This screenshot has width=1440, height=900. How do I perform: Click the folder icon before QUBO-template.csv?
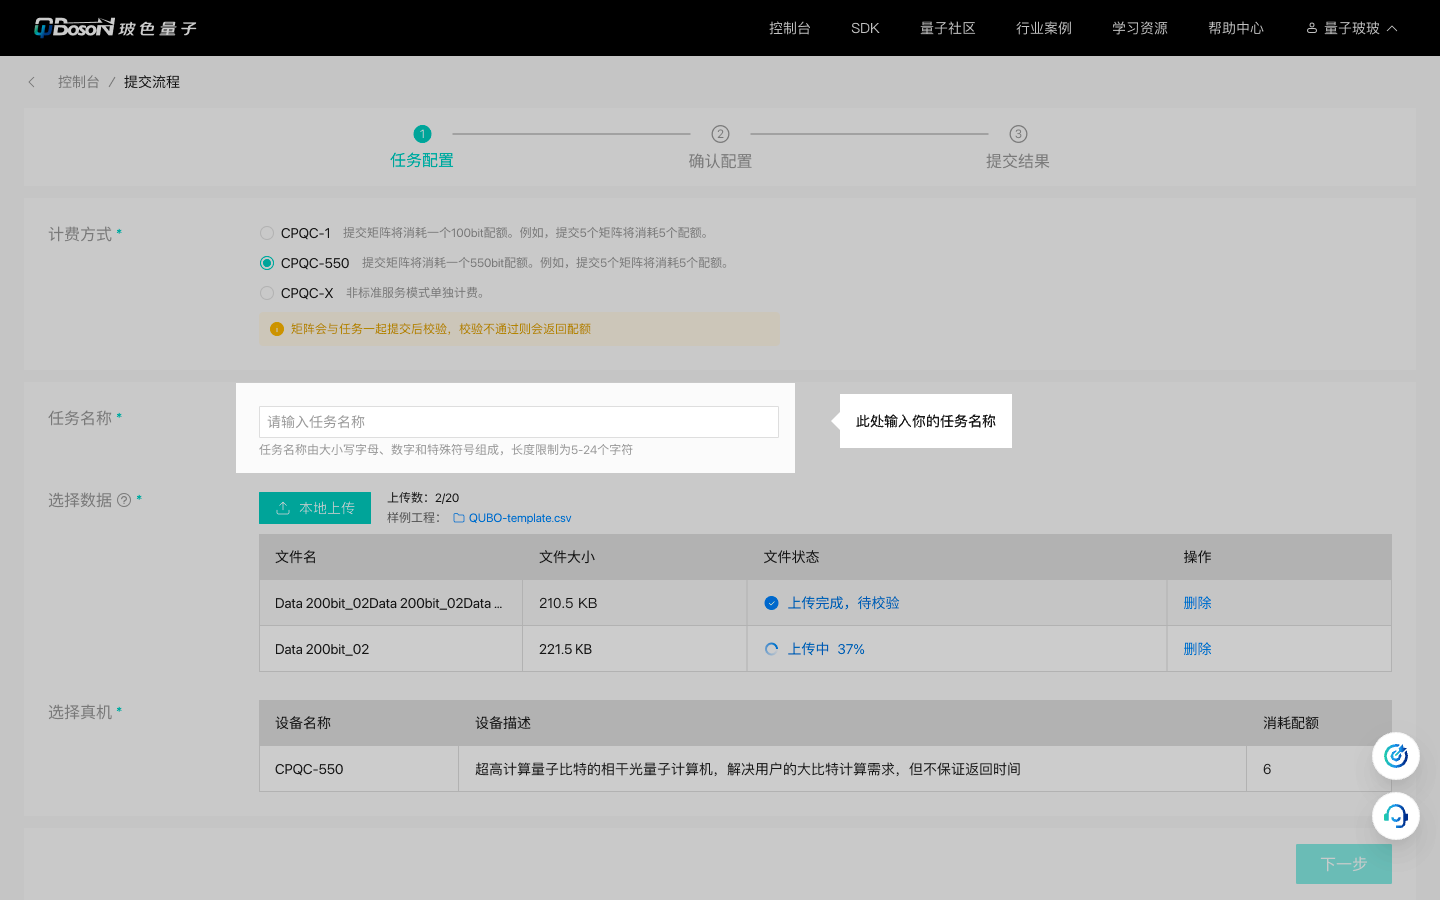click(459, 518)
